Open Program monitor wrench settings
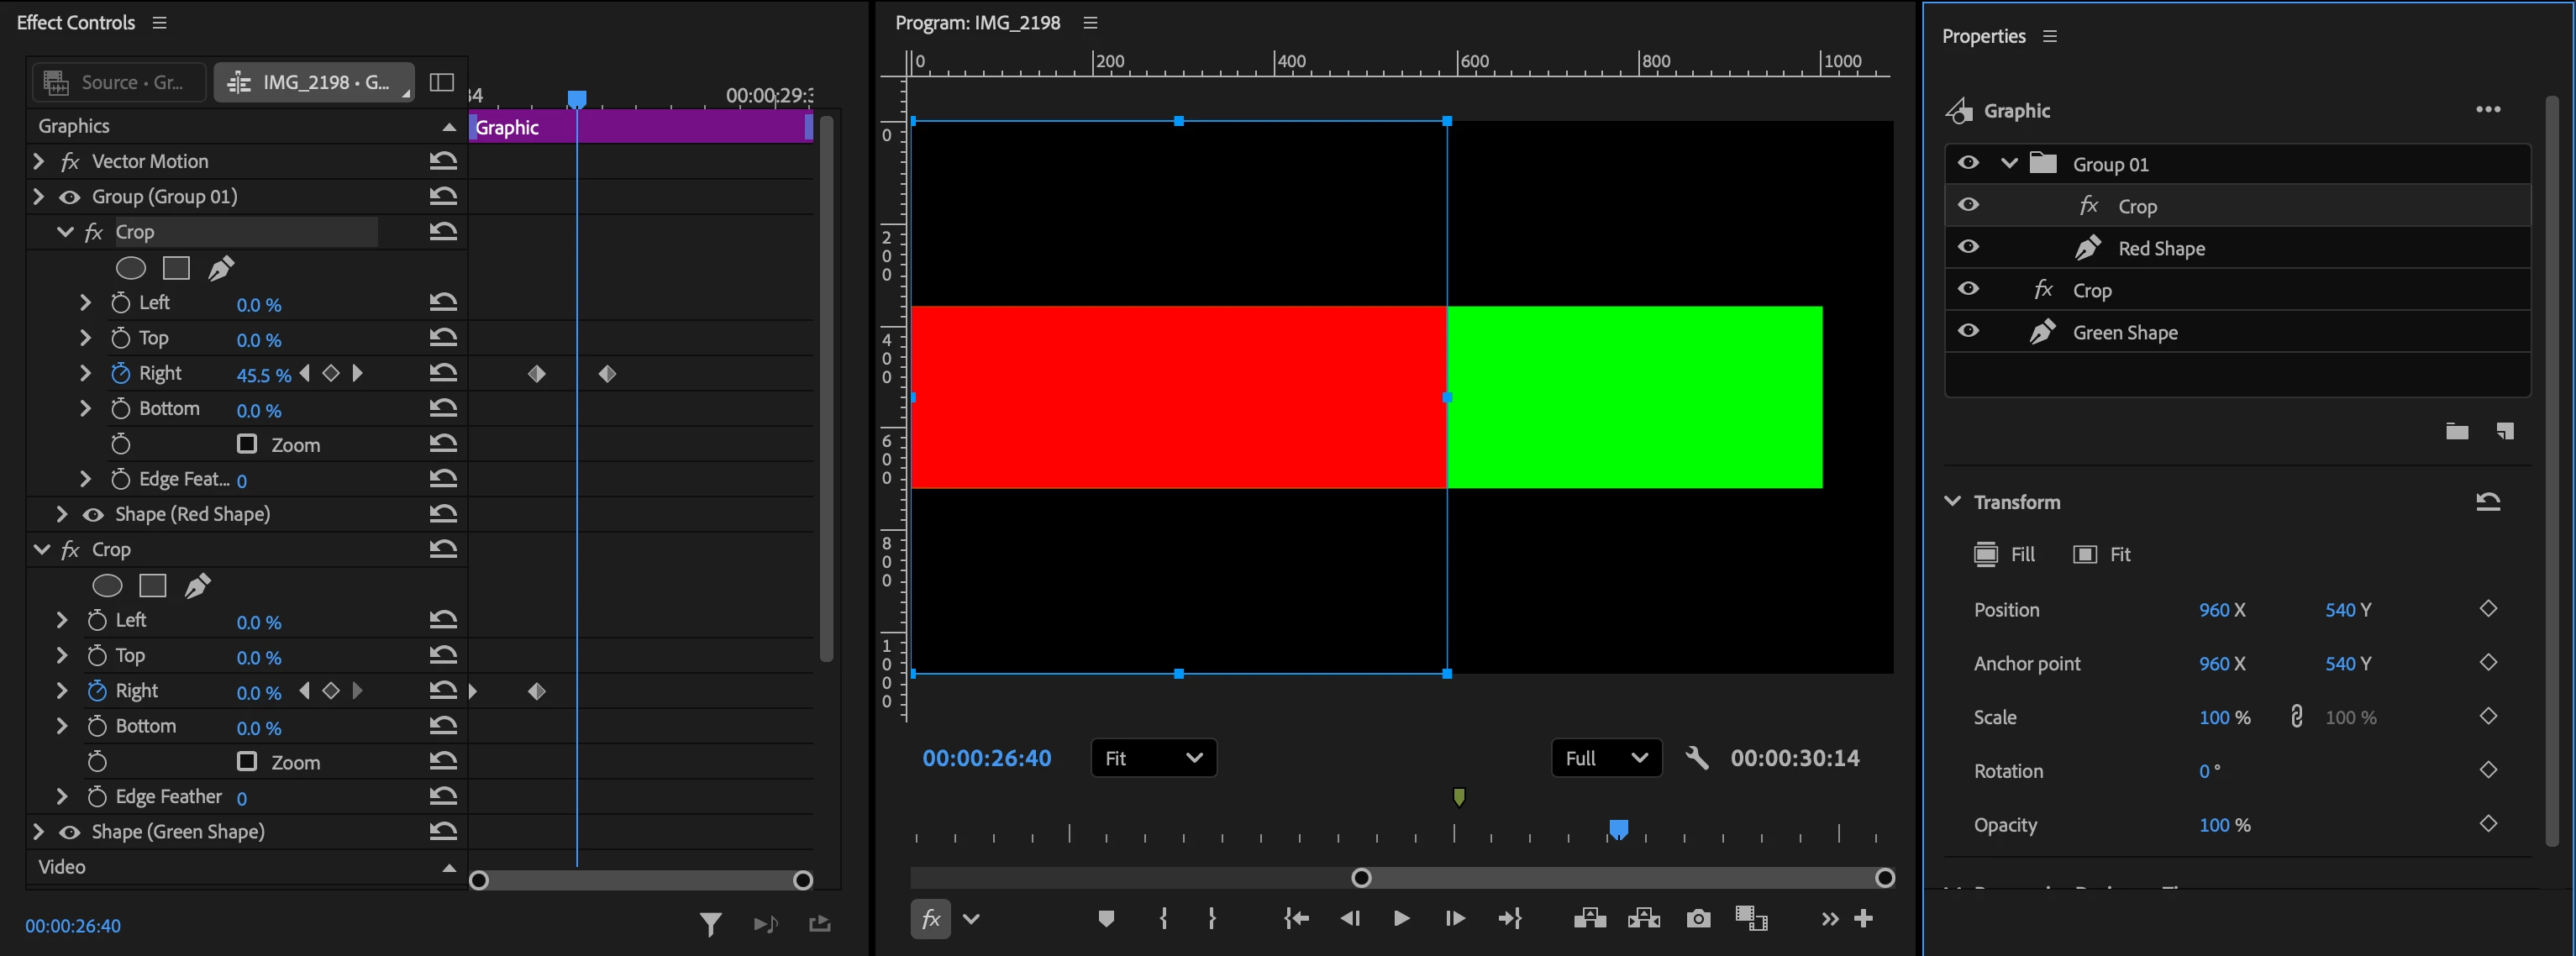 click(x=1697, y=758)
